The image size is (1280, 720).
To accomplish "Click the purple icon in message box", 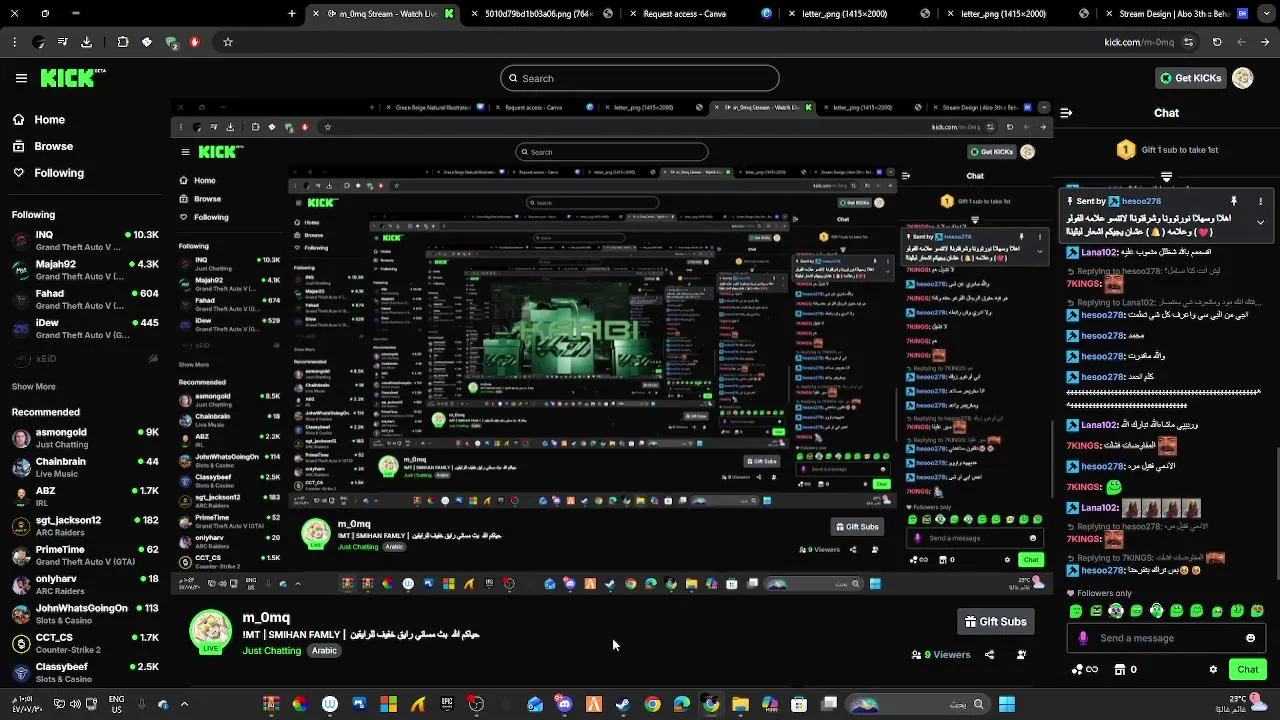I will point(1083,638).
